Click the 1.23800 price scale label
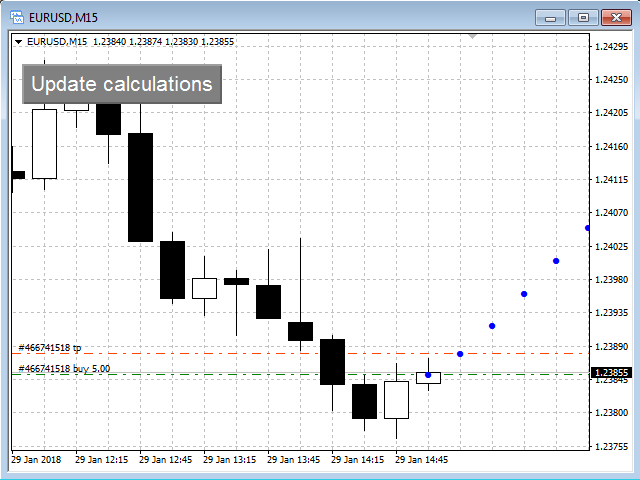Viewport: 640px width, 480px height. coord(611,413)
